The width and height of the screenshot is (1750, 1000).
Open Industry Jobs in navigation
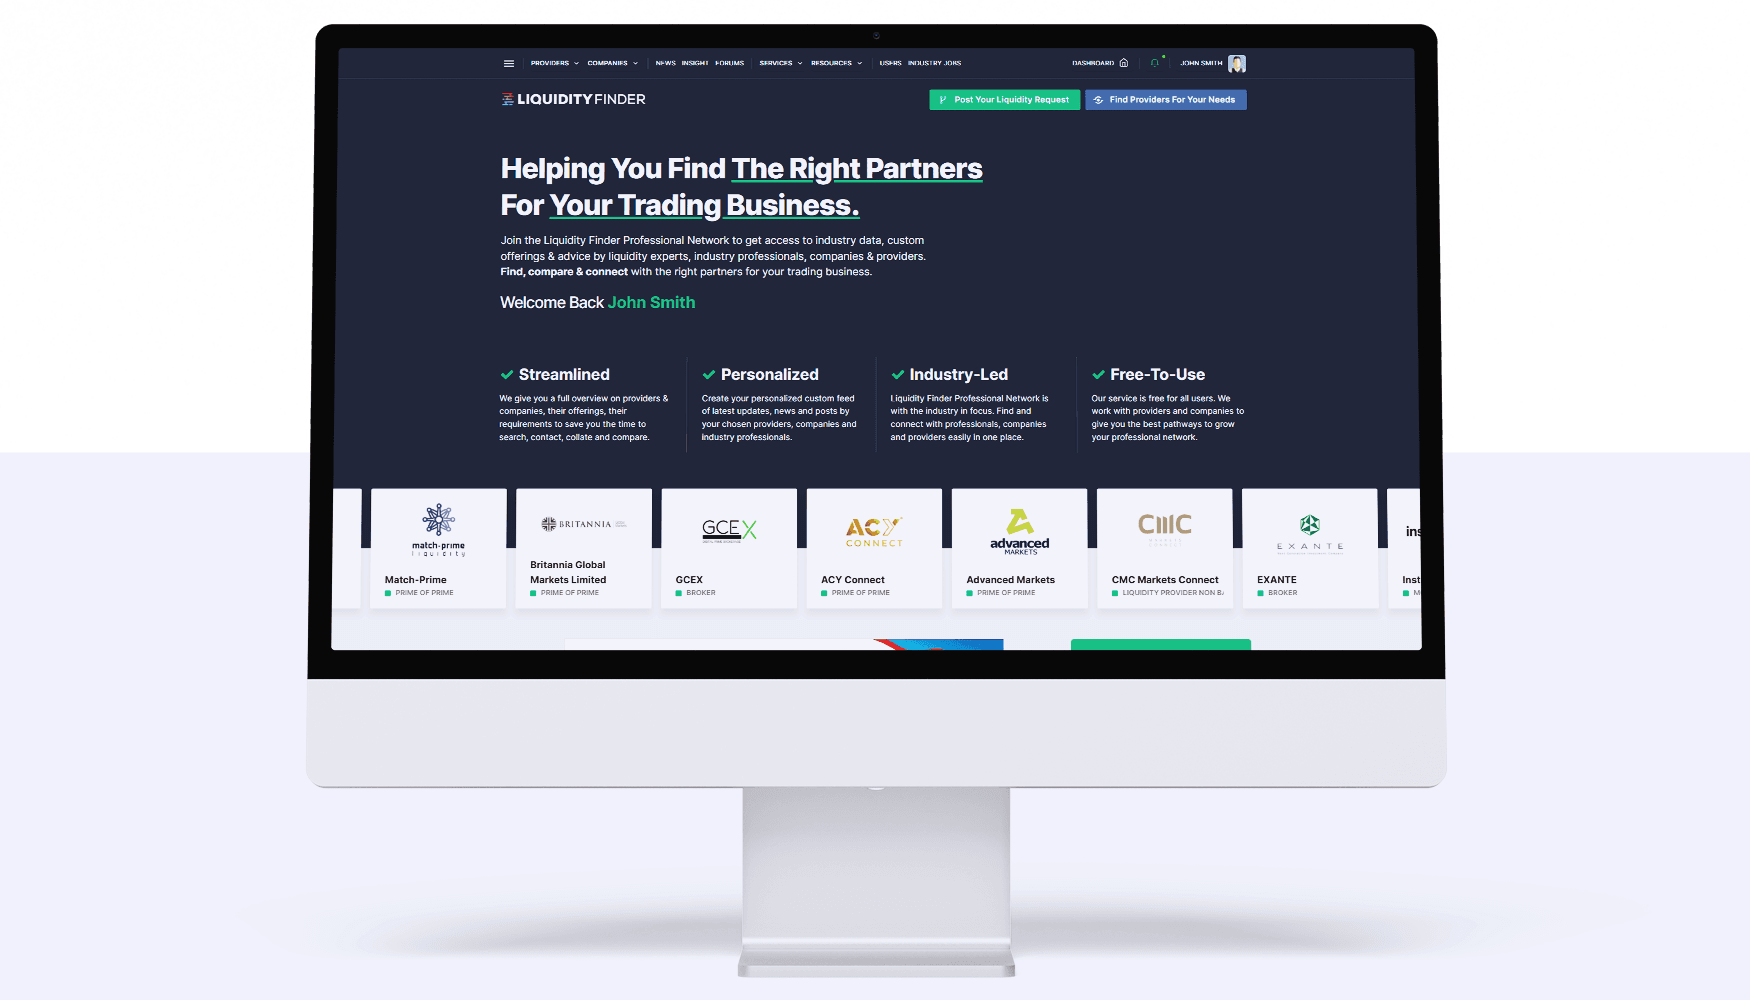coord(935,63)
